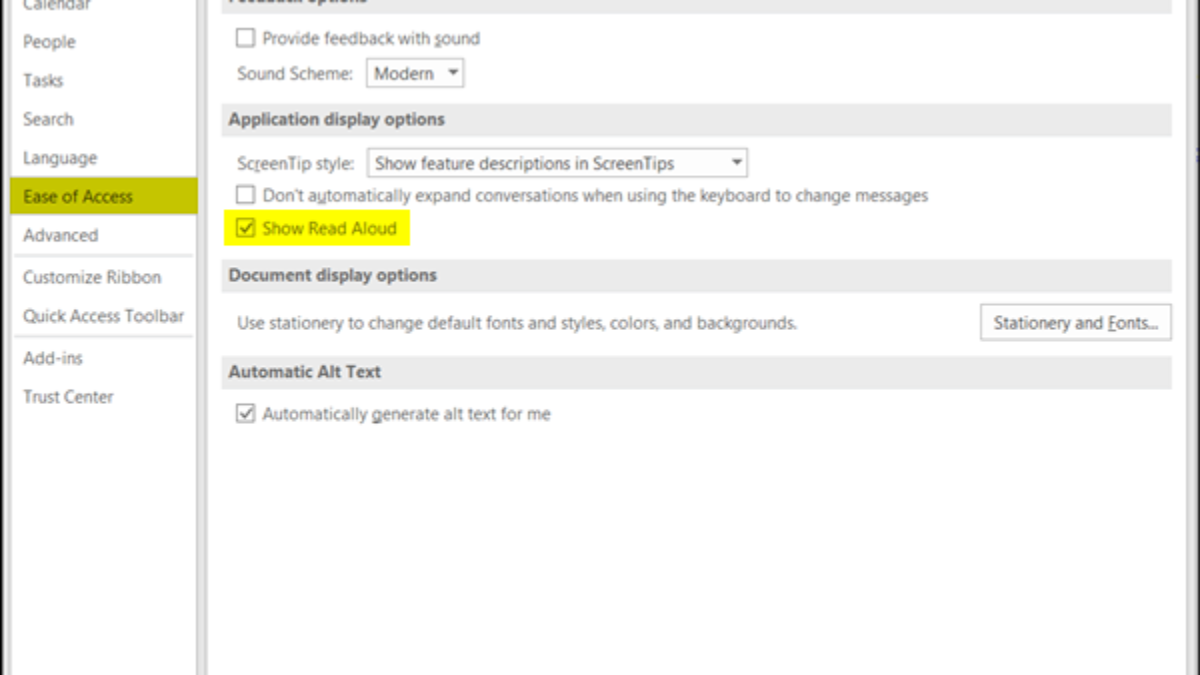Open the Customize Ribbon category

tap(92, 277)
